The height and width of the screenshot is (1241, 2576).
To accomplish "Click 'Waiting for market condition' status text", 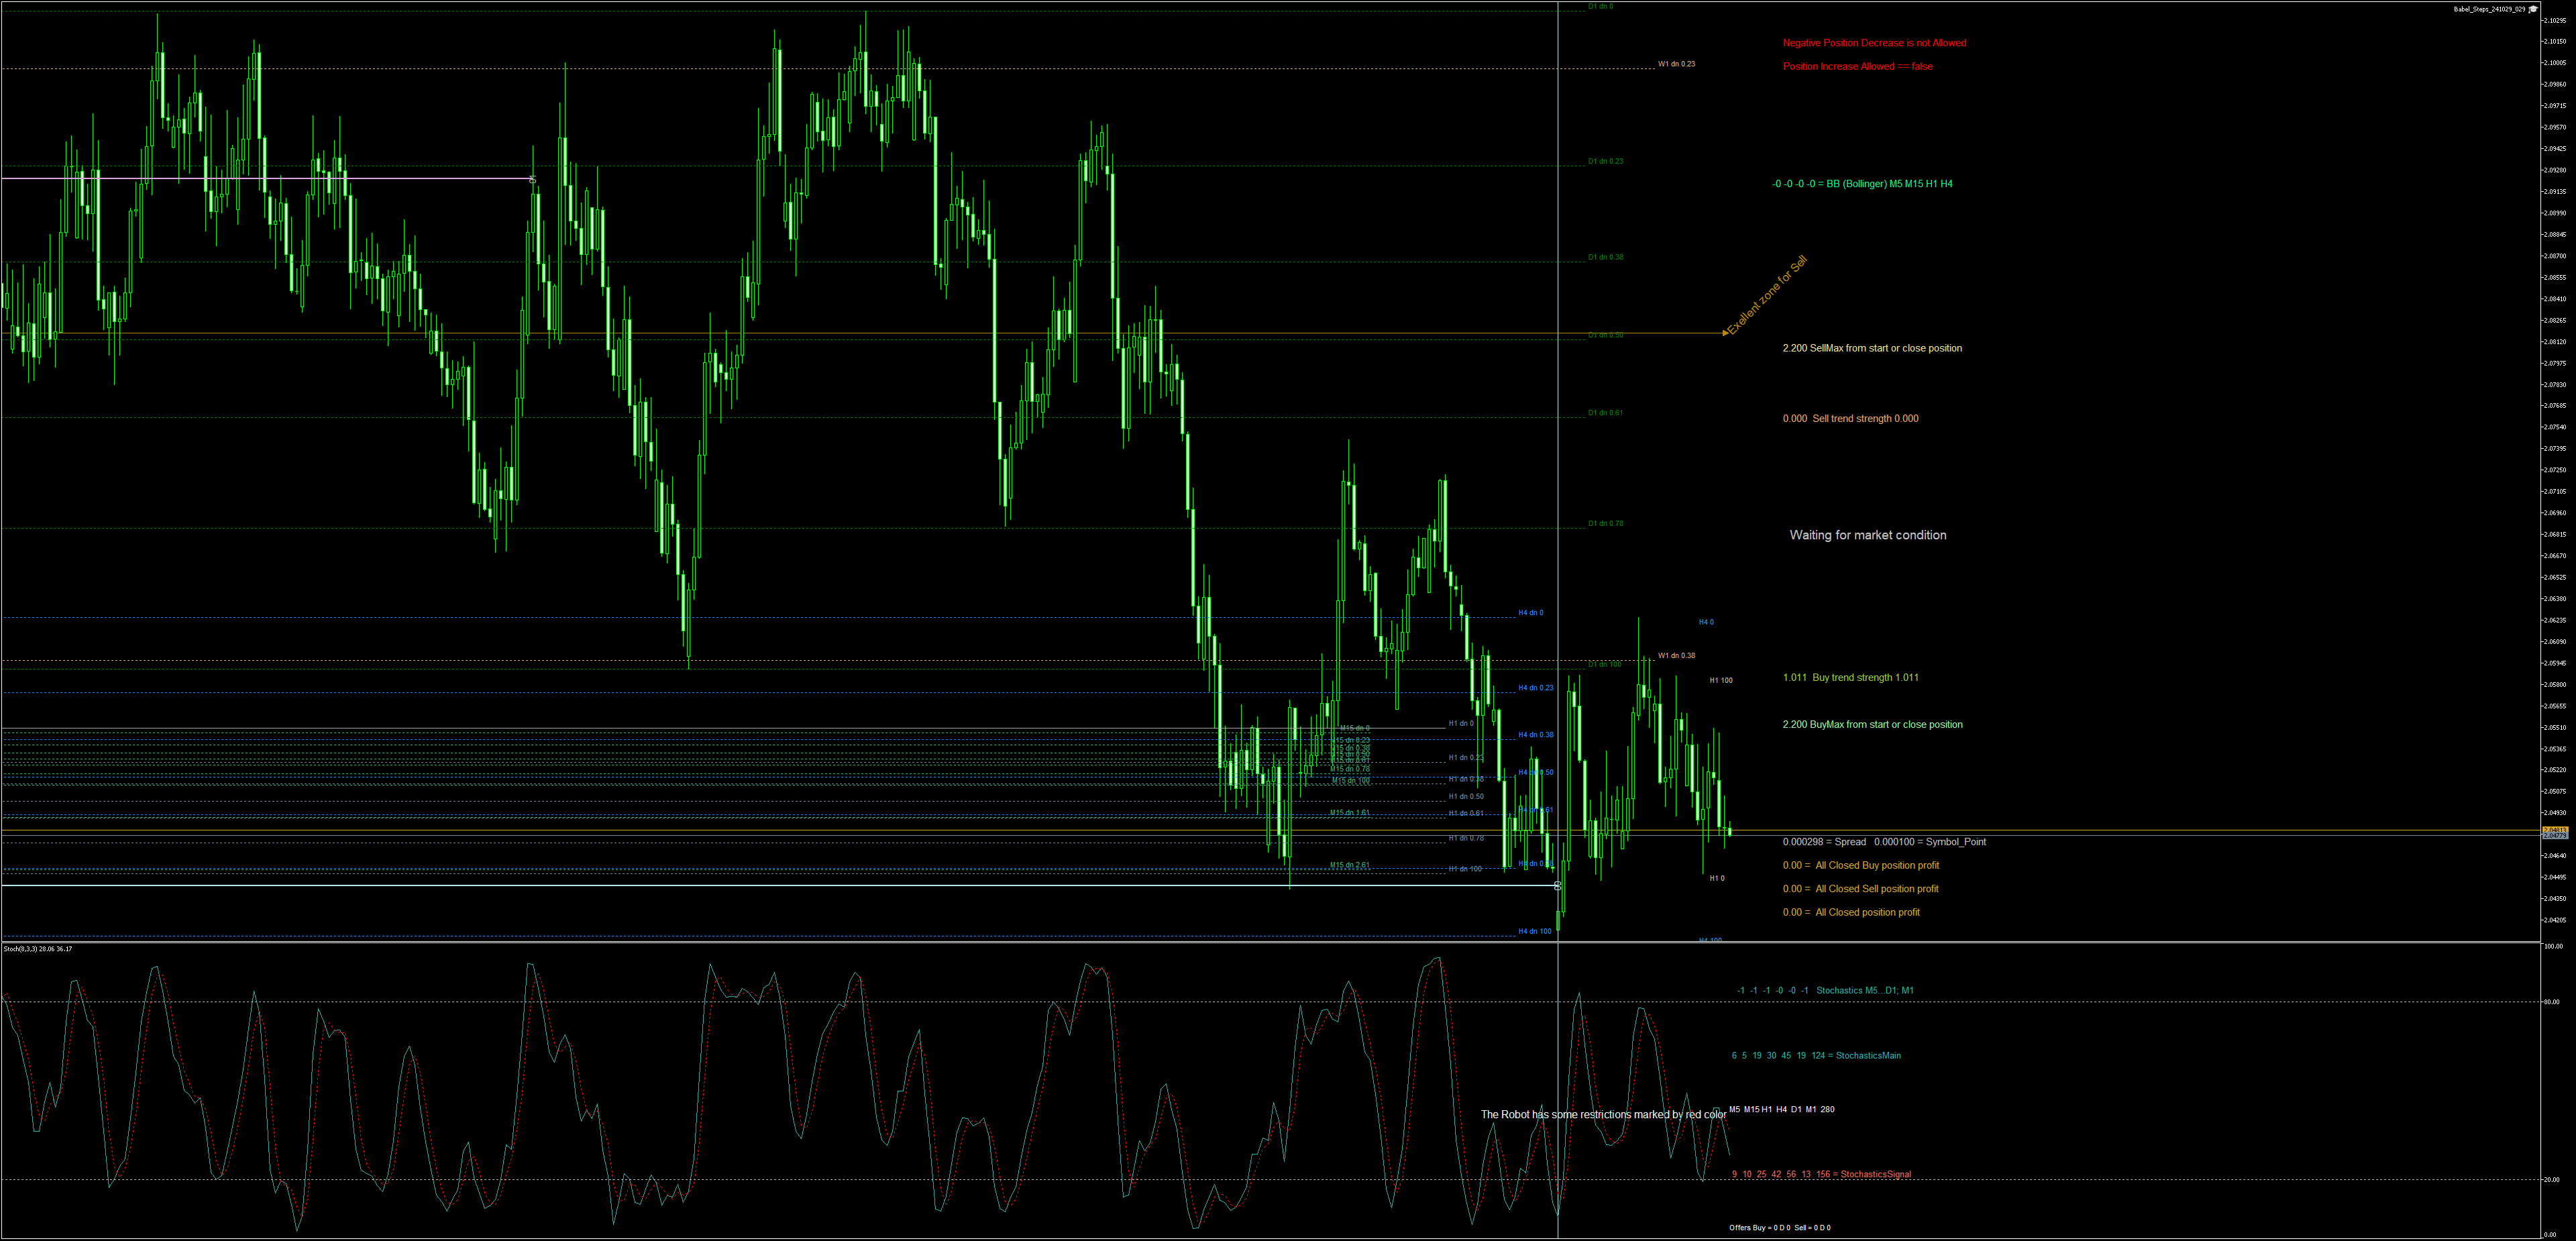I will click(x=1867, y=535).
